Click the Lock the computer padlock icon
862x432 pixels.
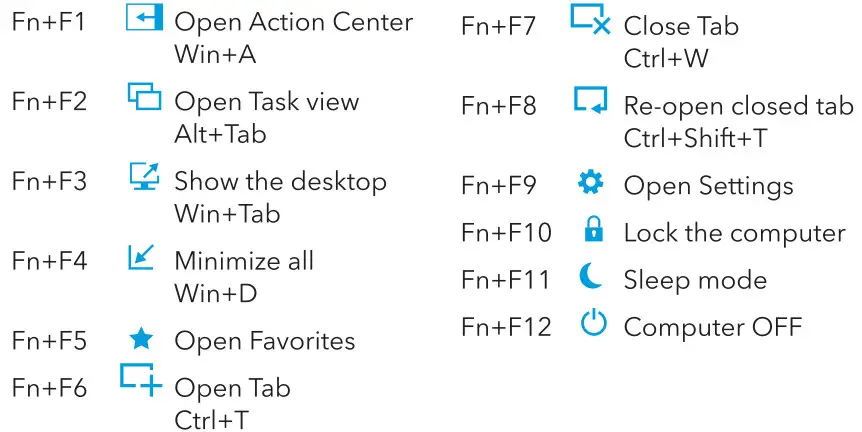point(593,231)
